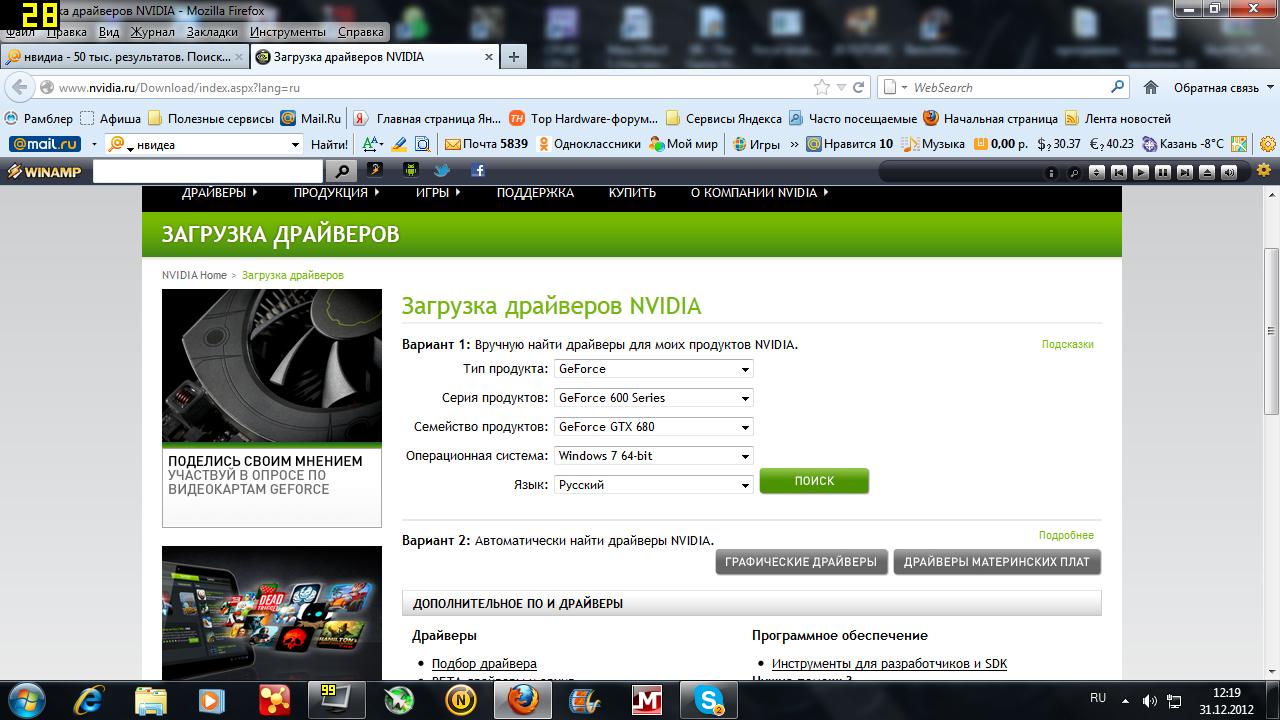Screen dimensions: 1280x720
Task: Expand the Серия продуктов dropdown
Action: (x=653, y=398)
